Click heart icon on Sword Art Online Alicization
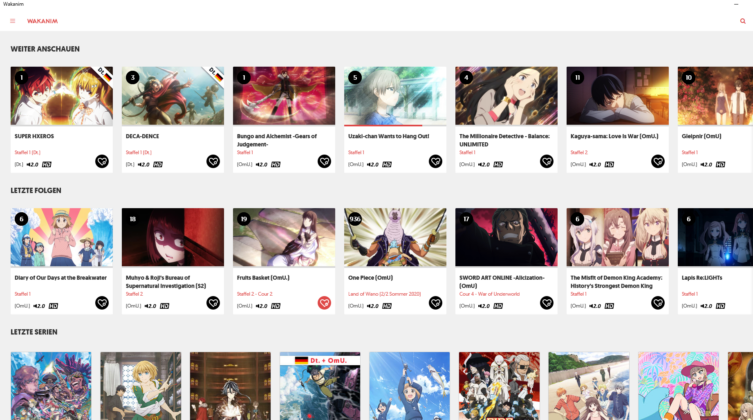 [547, 303]
